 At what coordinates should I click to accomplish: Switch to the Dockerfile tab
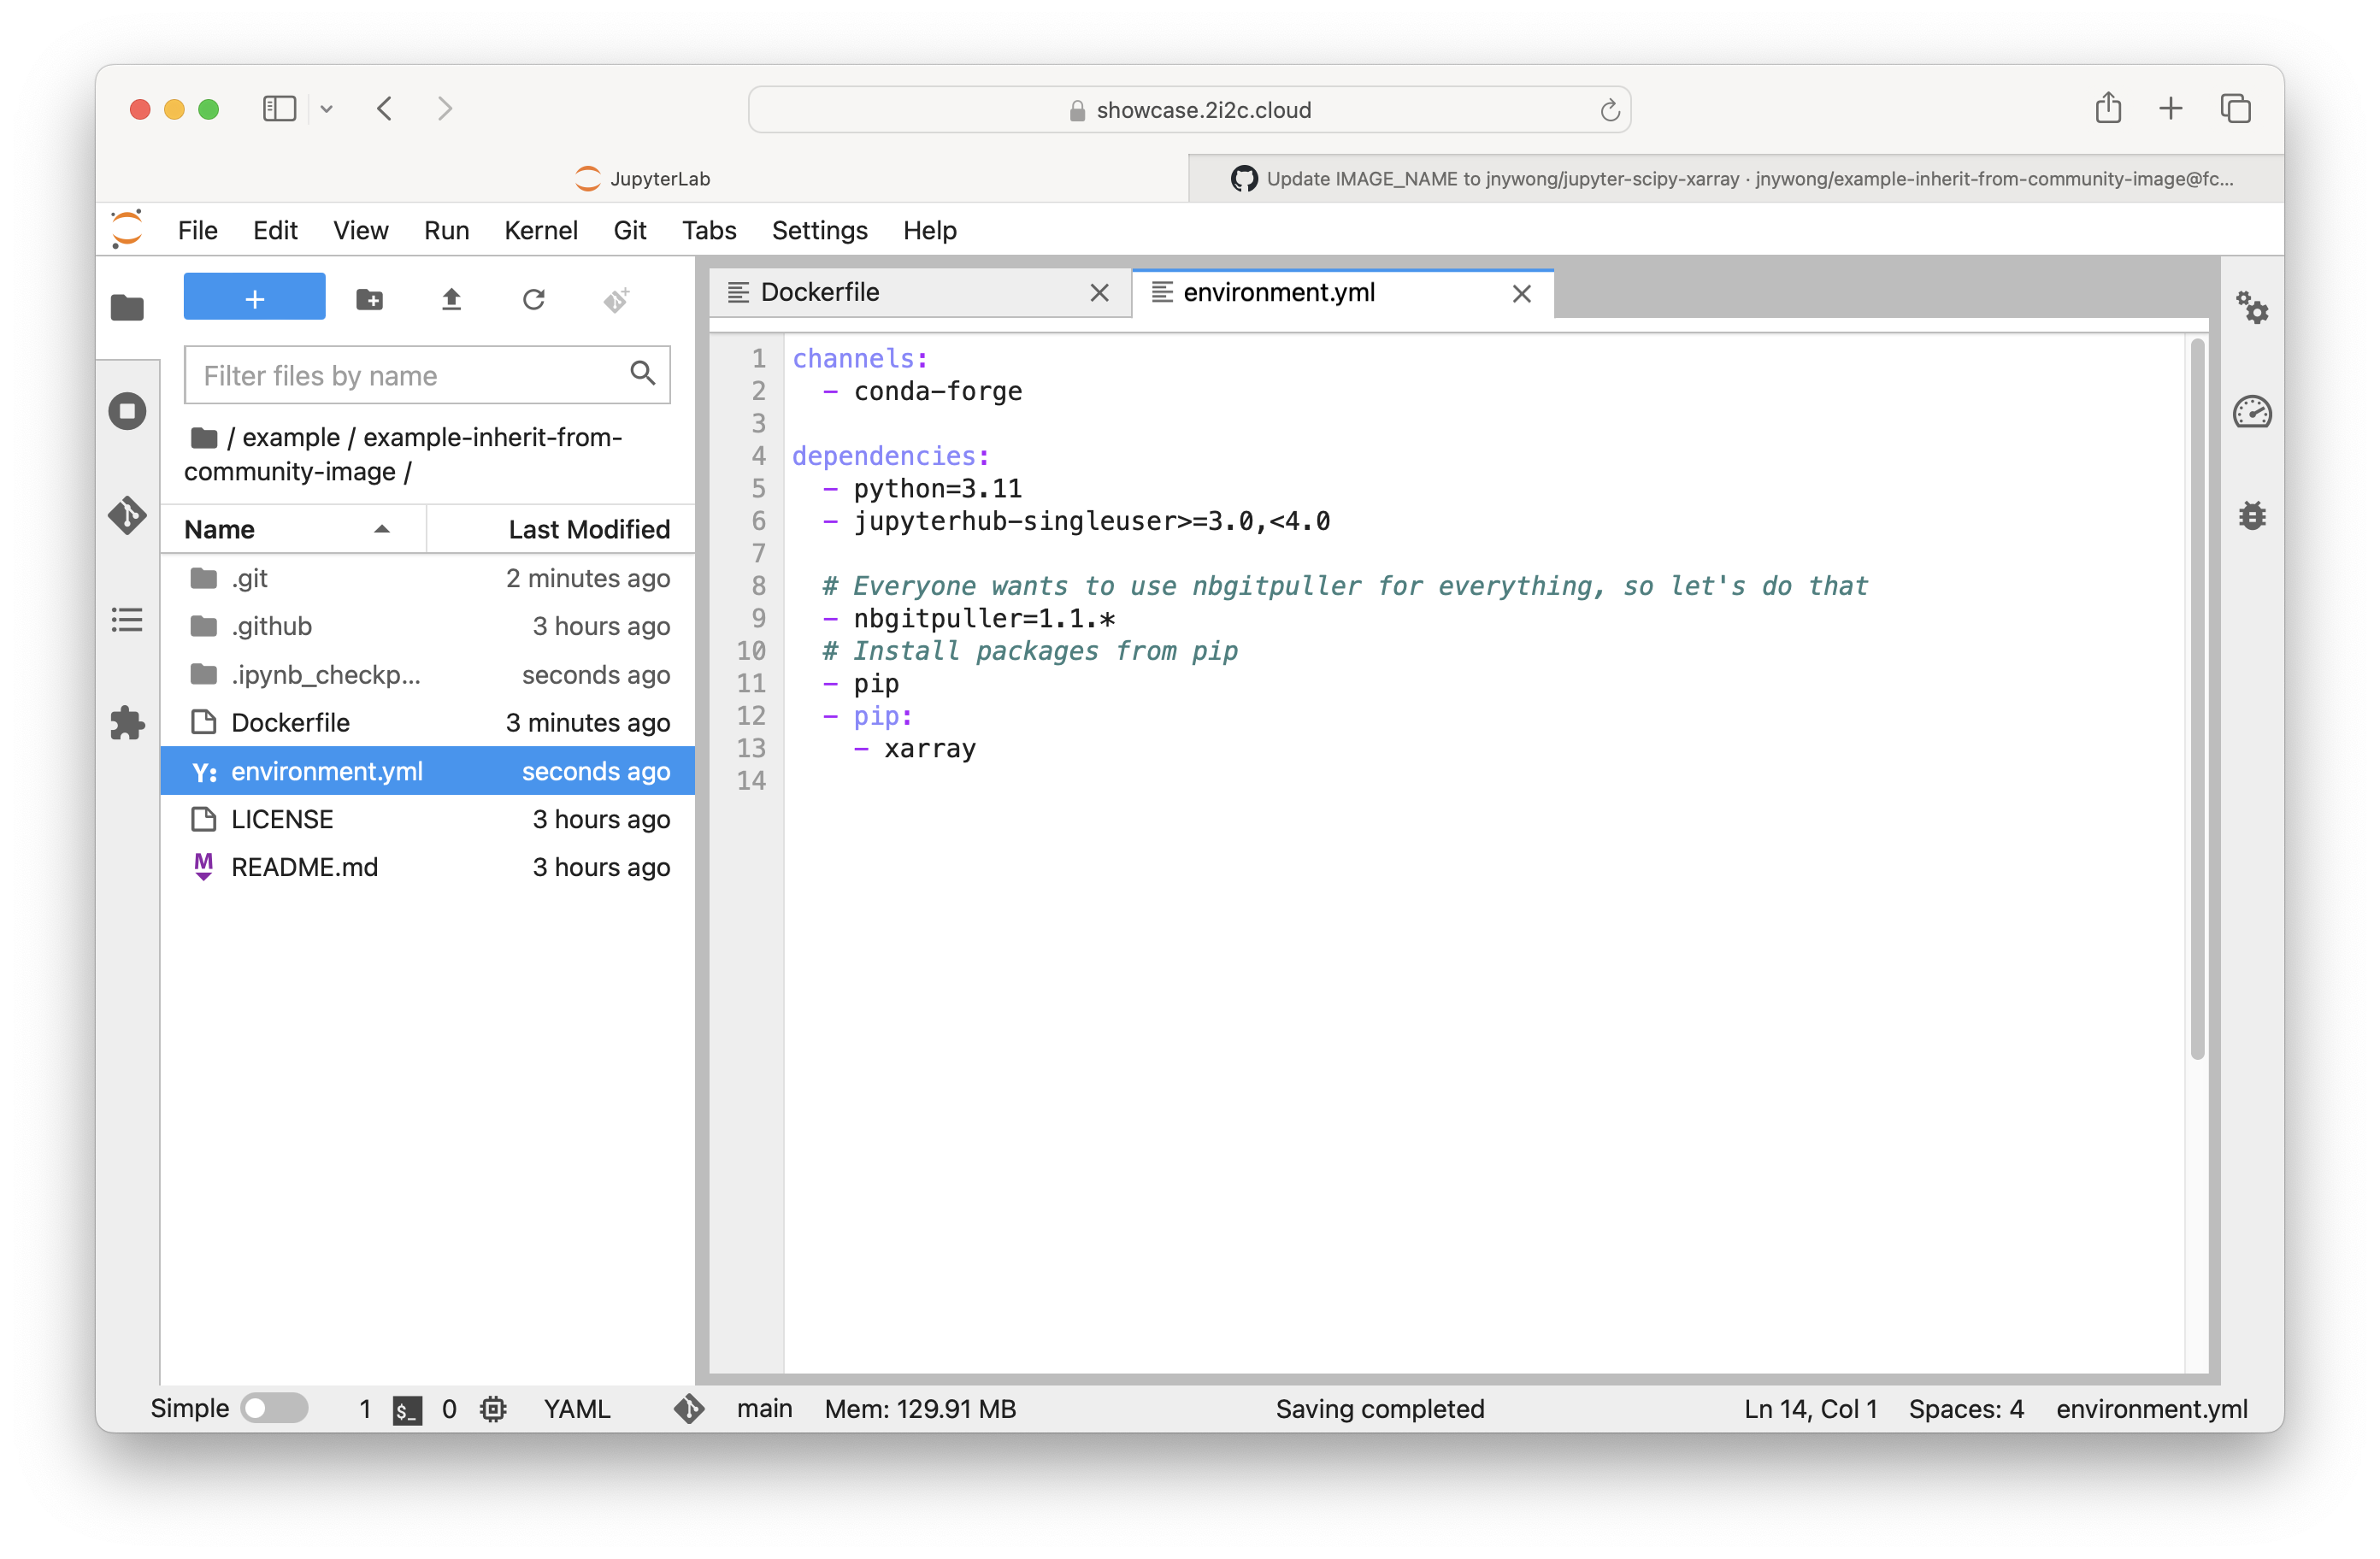point(820,292)
